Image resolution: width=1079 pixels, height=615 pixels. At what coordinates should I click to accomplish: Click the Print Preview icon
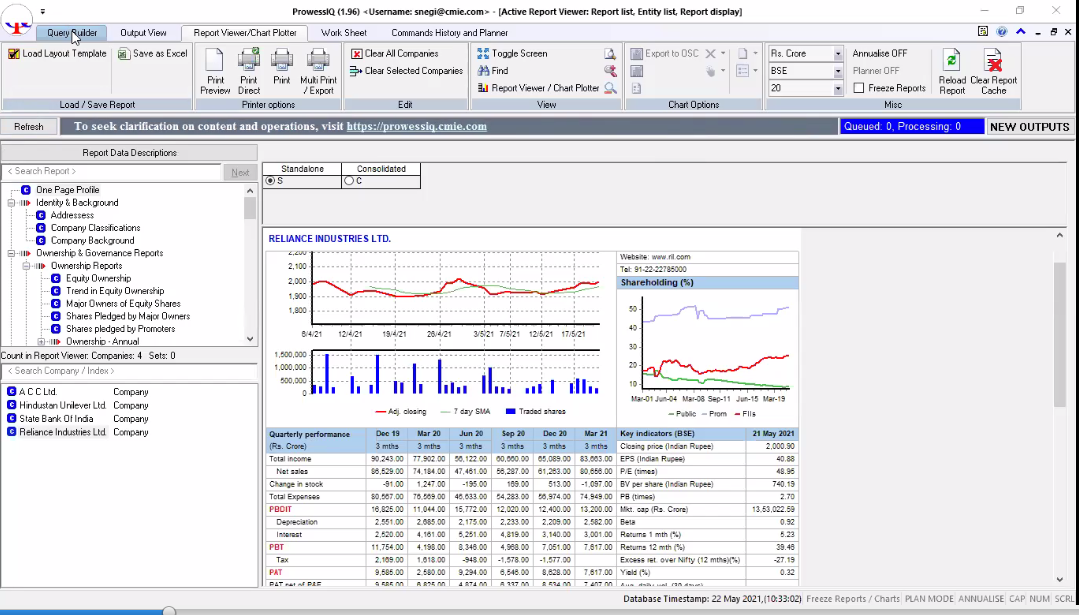click(215, 61)
